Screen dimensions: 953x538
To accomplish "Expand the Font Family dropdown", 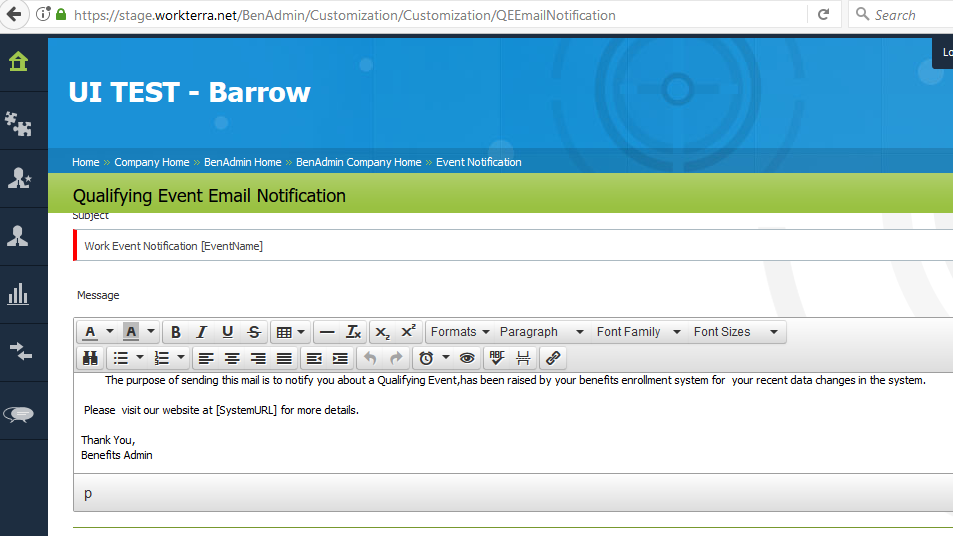I will 638,332.
